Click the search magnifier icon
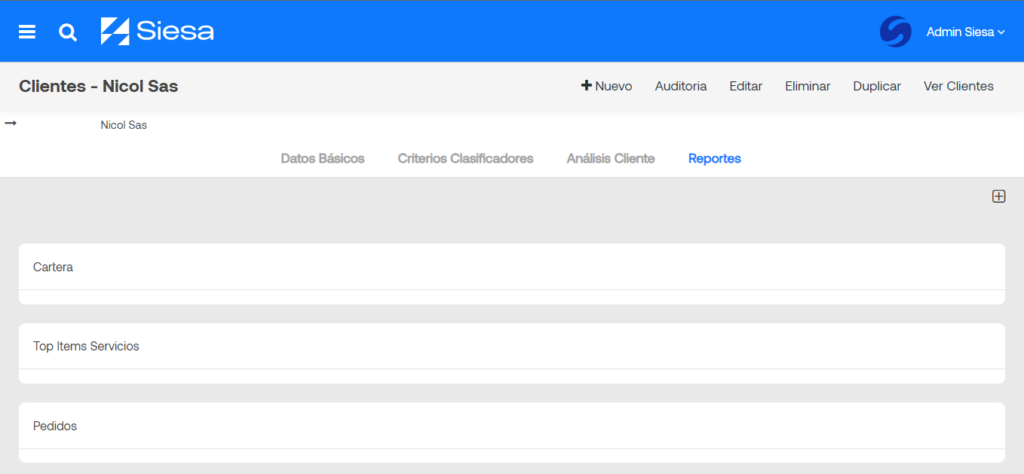The width and height of the screenshot is (1024, 474). (x=68, y=32)
